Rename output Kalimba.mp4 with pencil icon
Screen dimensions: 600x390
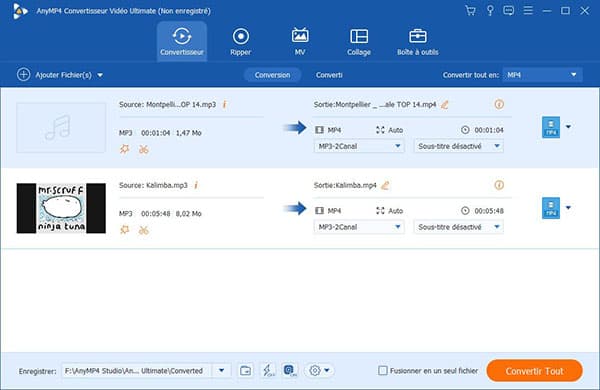coord(385,185)
